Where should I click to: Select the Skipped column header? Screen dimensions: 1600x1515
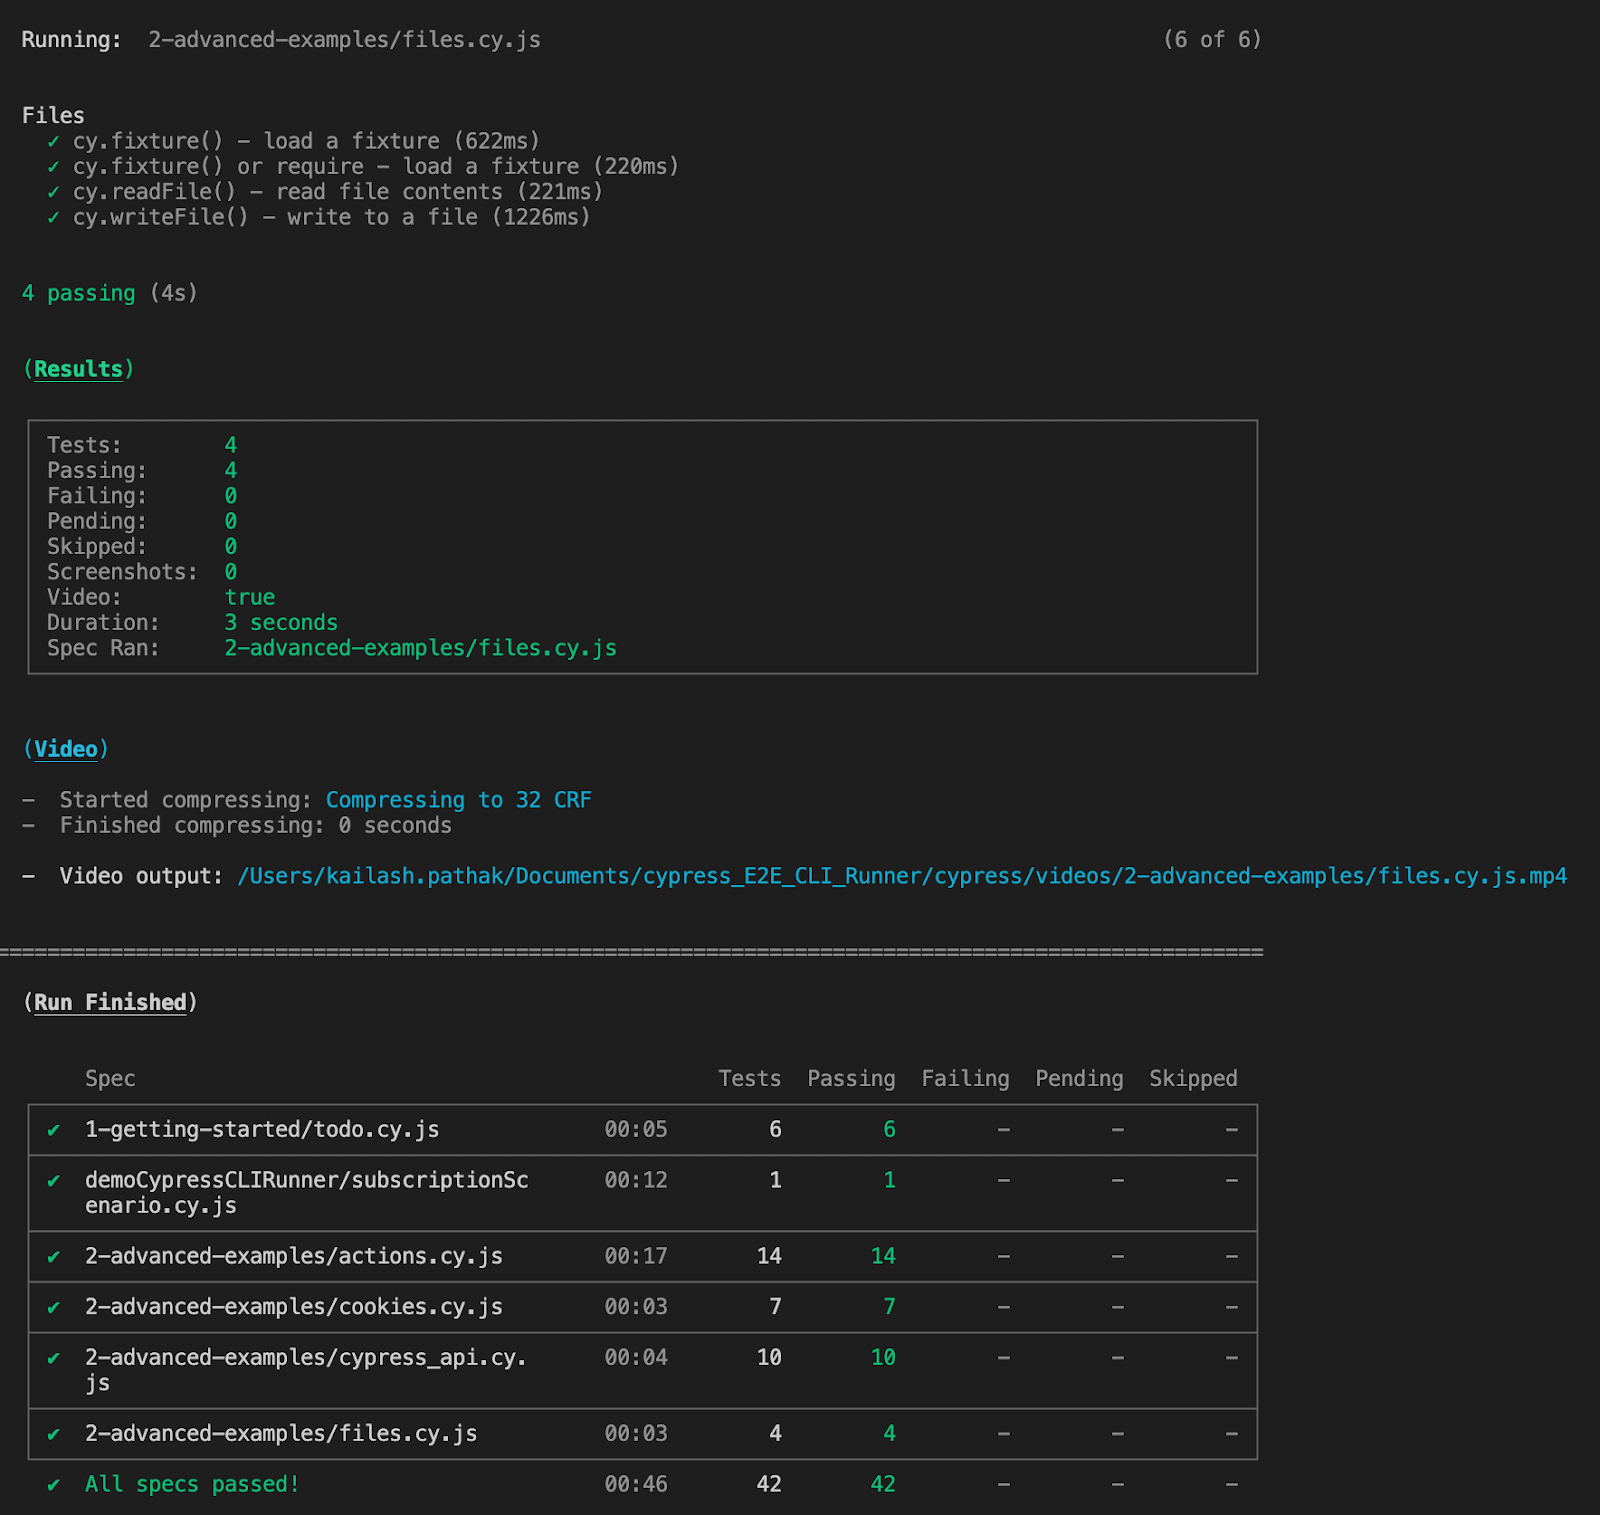(x=1192, y=1078)
